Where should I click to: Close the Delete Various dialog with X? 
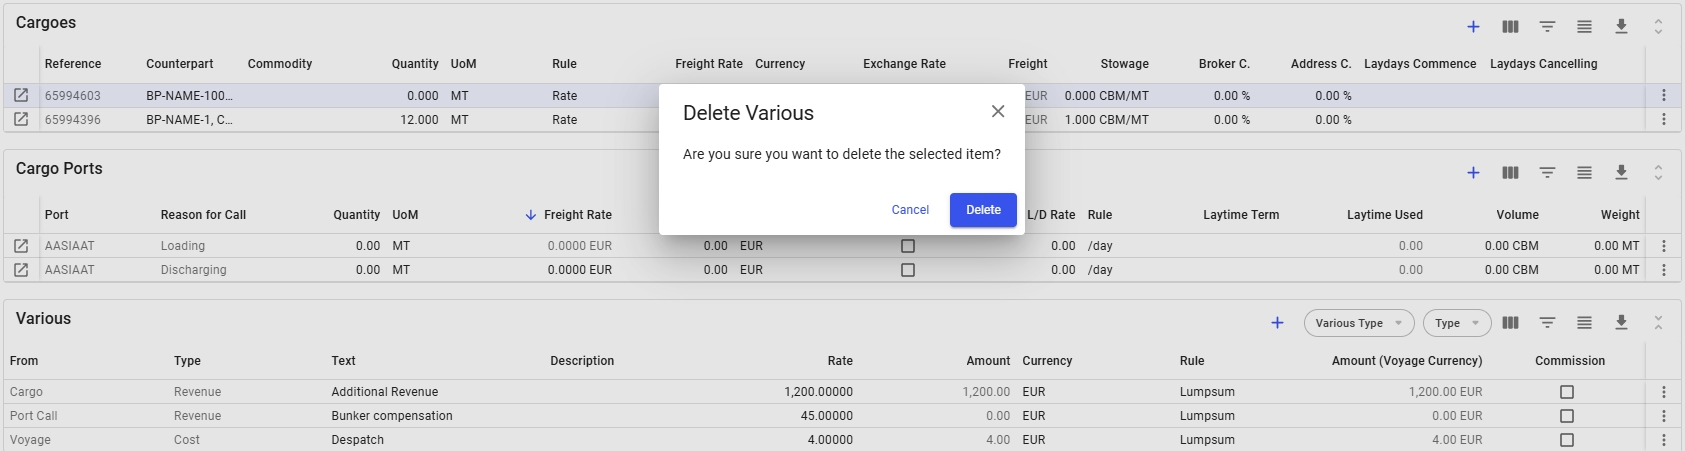pyautogui.click(x=997, y=112)
